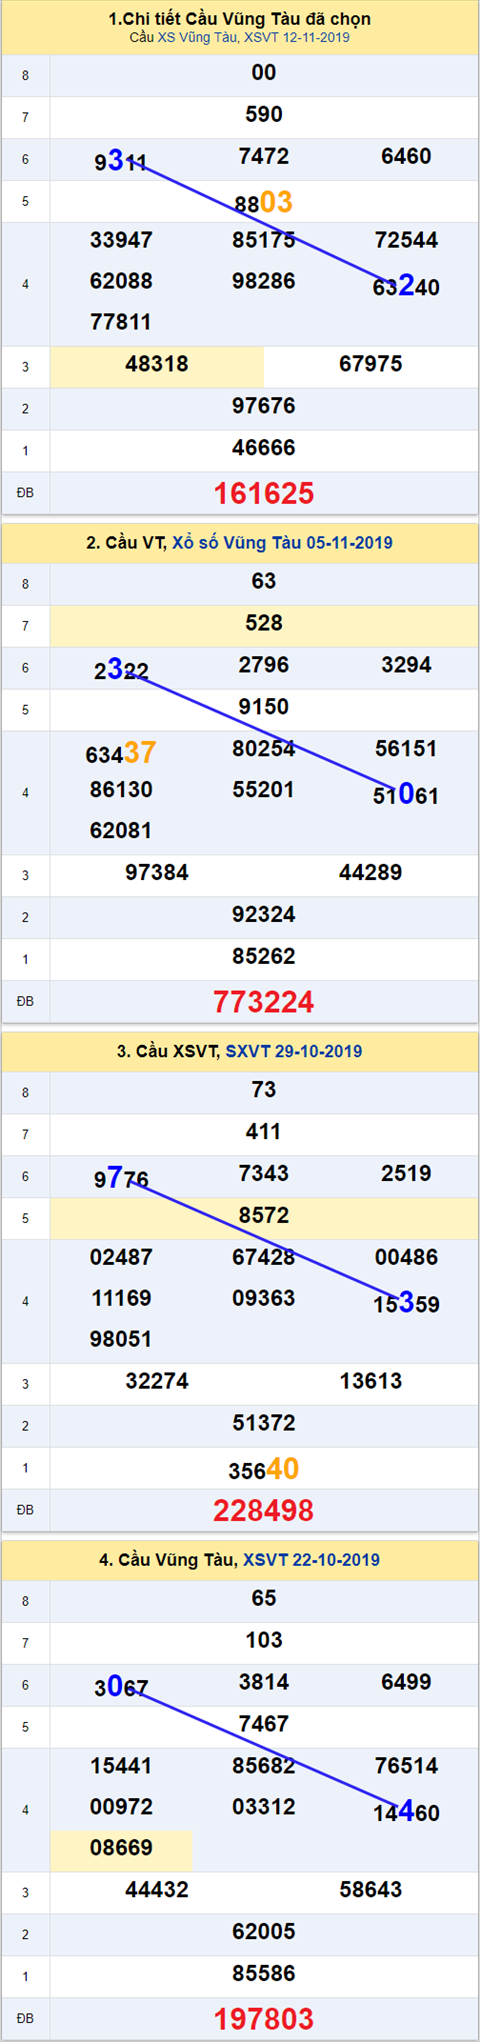This screenshot has width=480, height=2042.
Task: Open the XS Vũng Tàu link
Action: 196,37
